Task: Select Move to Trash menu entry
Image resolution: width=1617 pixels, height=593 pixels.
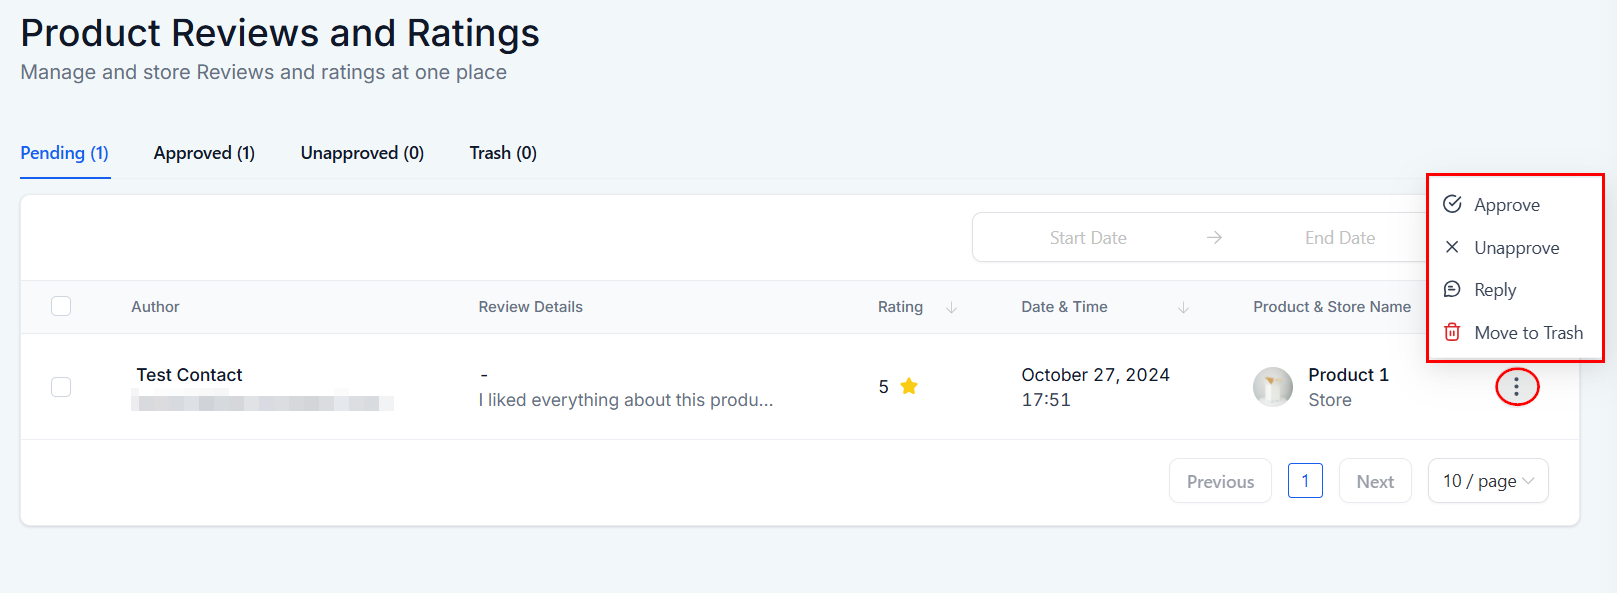Action: click(x=1514, y=333)
